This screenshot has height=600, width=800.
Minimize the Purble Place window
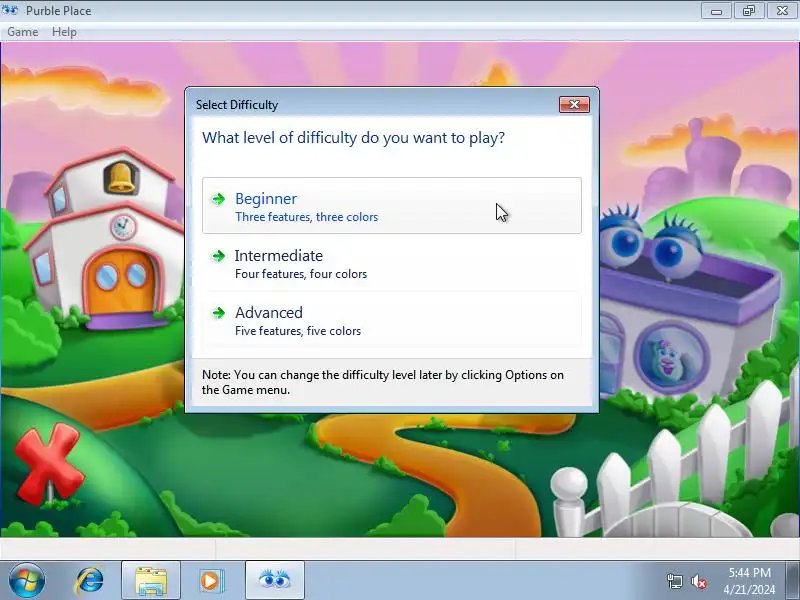click(716, 11)
